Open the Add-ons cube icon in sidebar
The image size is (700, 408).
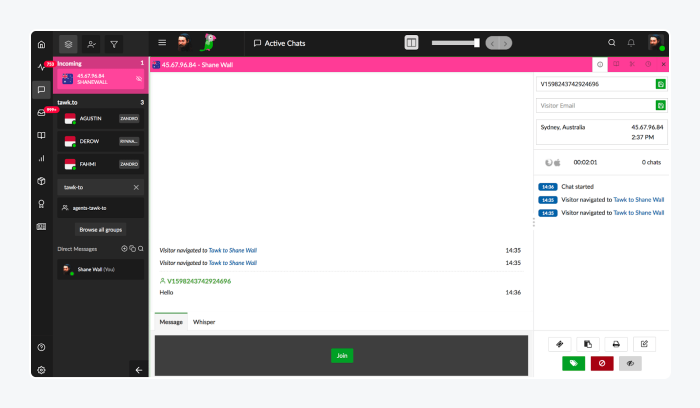42,181
